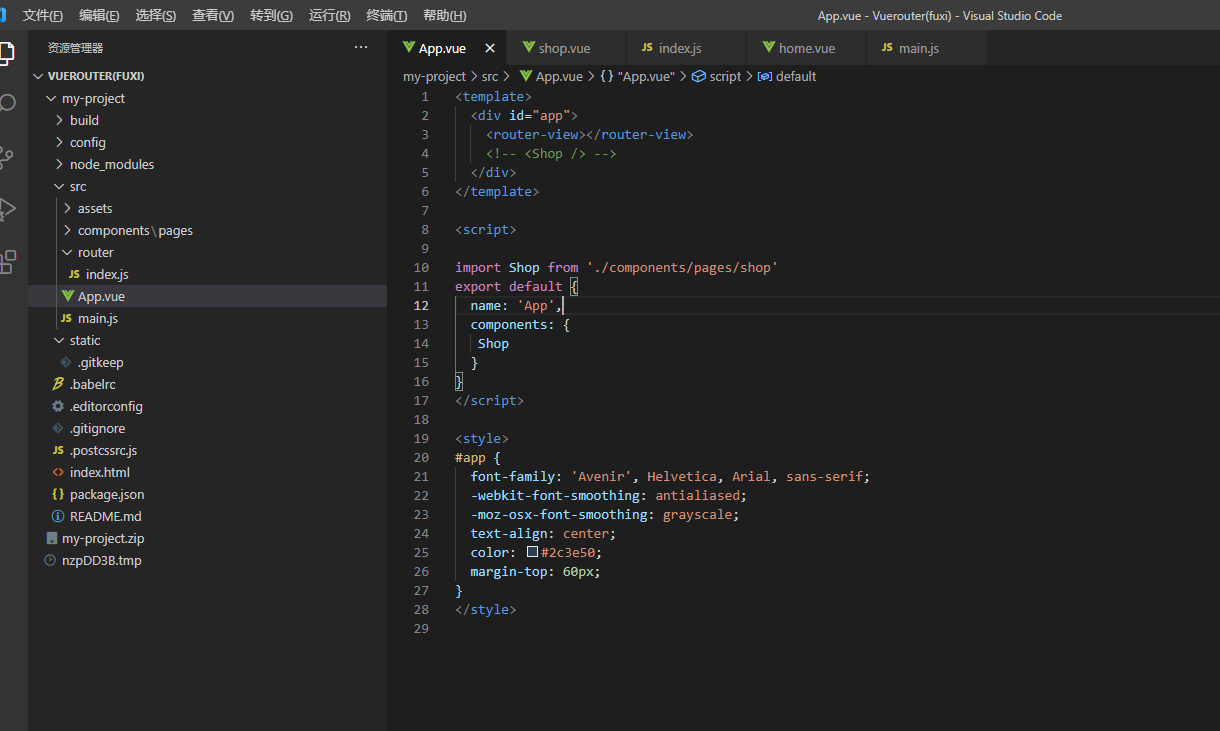
Task: Collapse the my-project folder
Action: [51, 98]
